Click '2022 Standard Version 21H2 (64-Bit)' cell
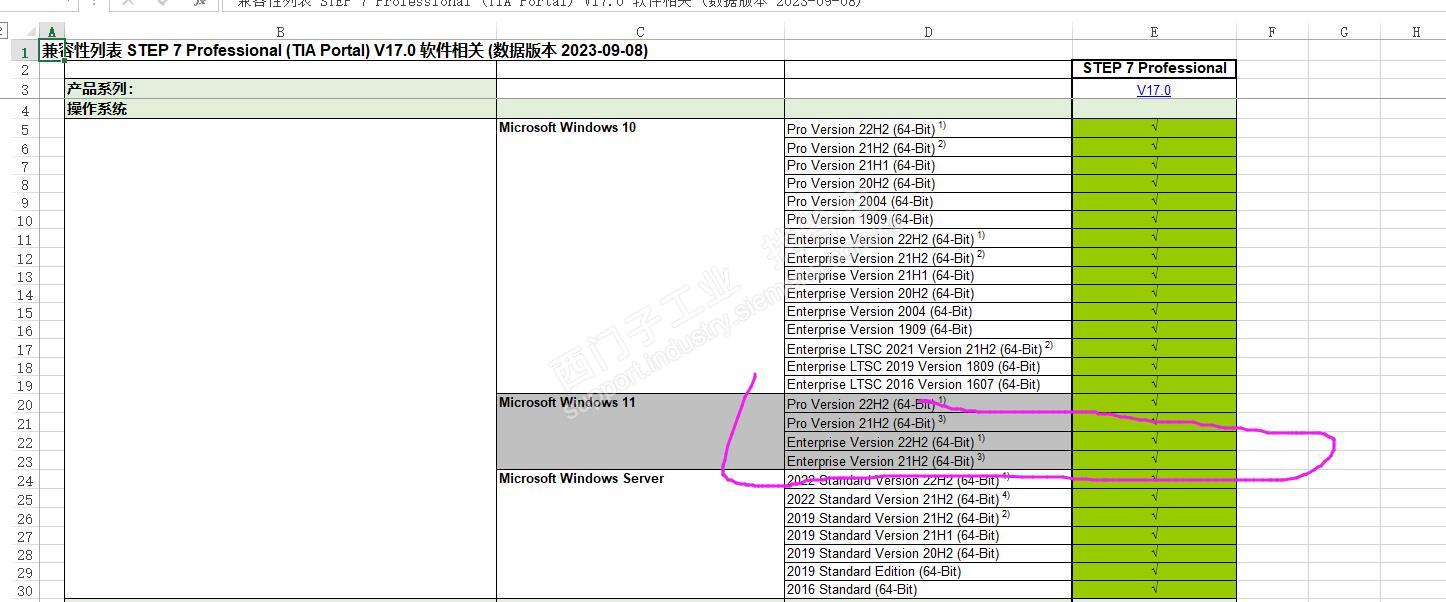Image resolution: width=1446 pixels, height=602 pixels. (928, 499)
